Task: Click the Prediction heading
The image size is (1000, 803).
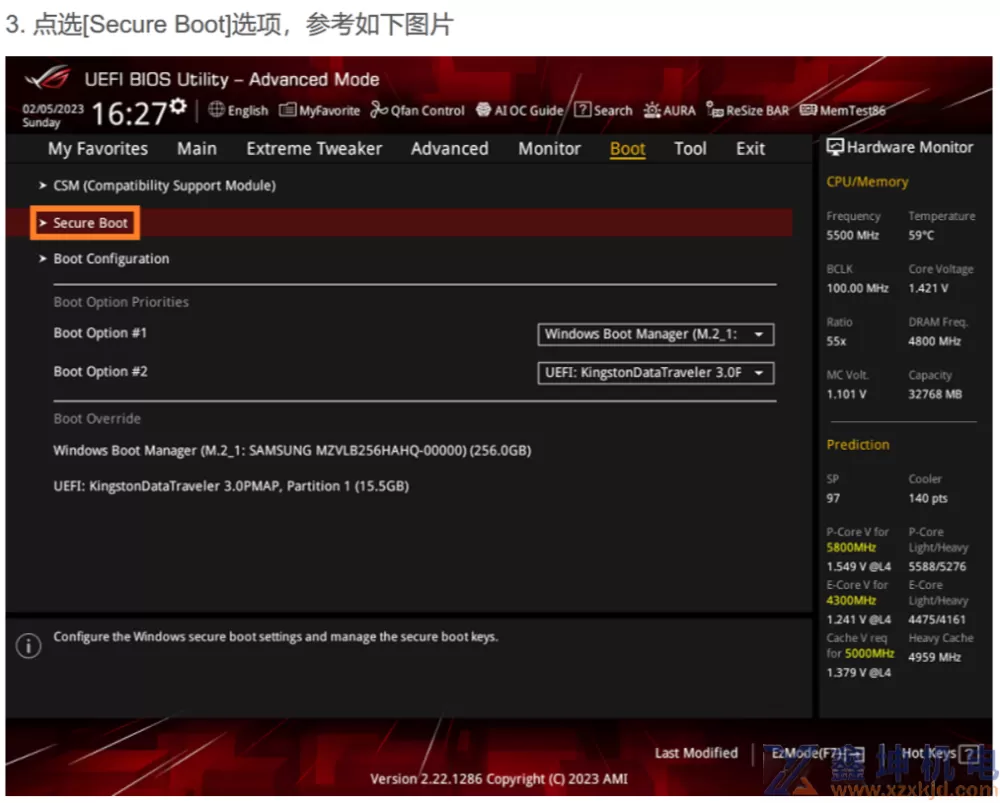Action: [x=858, y=445]
